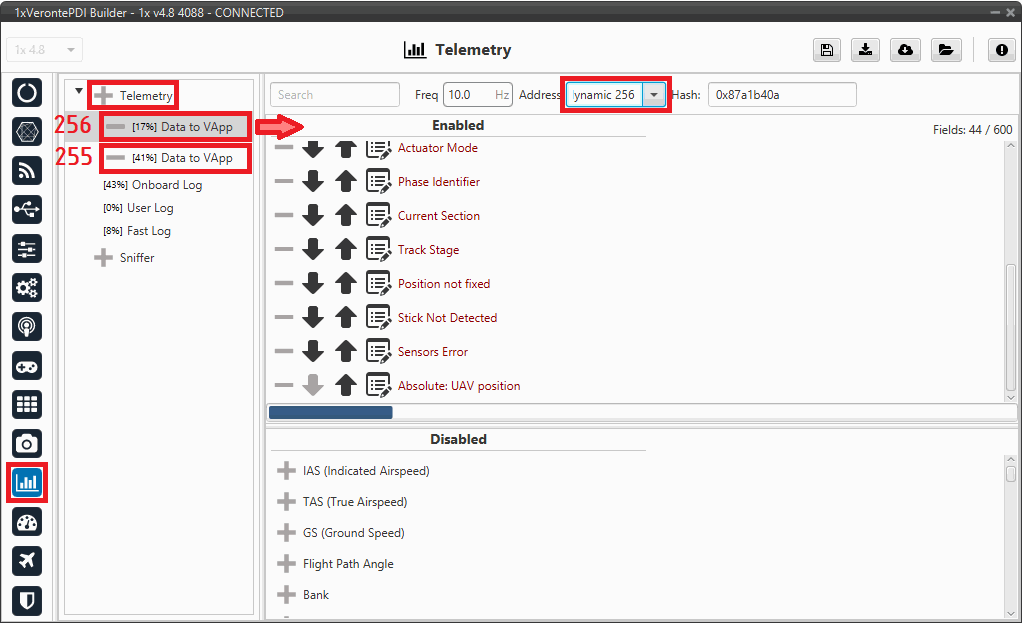Click the Search input field
This screenshot has width=1022, height=623.
click(x=334, y=95)
